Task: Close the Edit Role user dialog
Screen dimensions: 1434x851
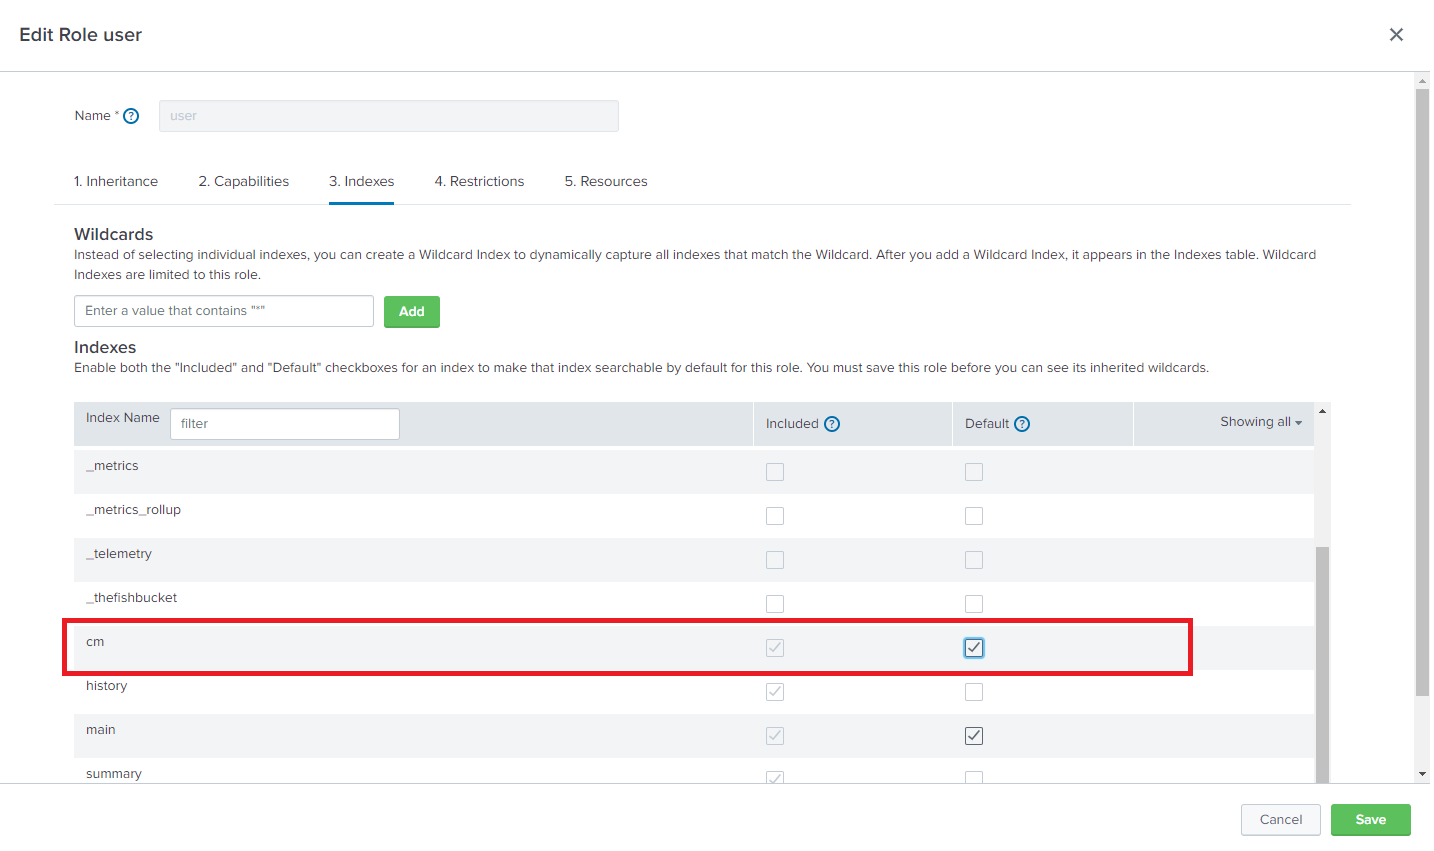Action: 1396,33
